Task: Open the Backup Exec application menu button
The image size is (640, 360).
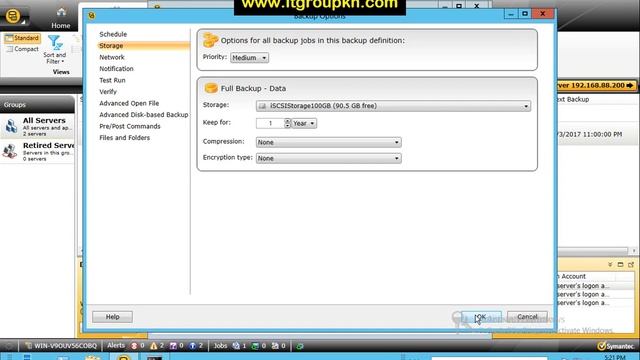Action: pos(14,17)
